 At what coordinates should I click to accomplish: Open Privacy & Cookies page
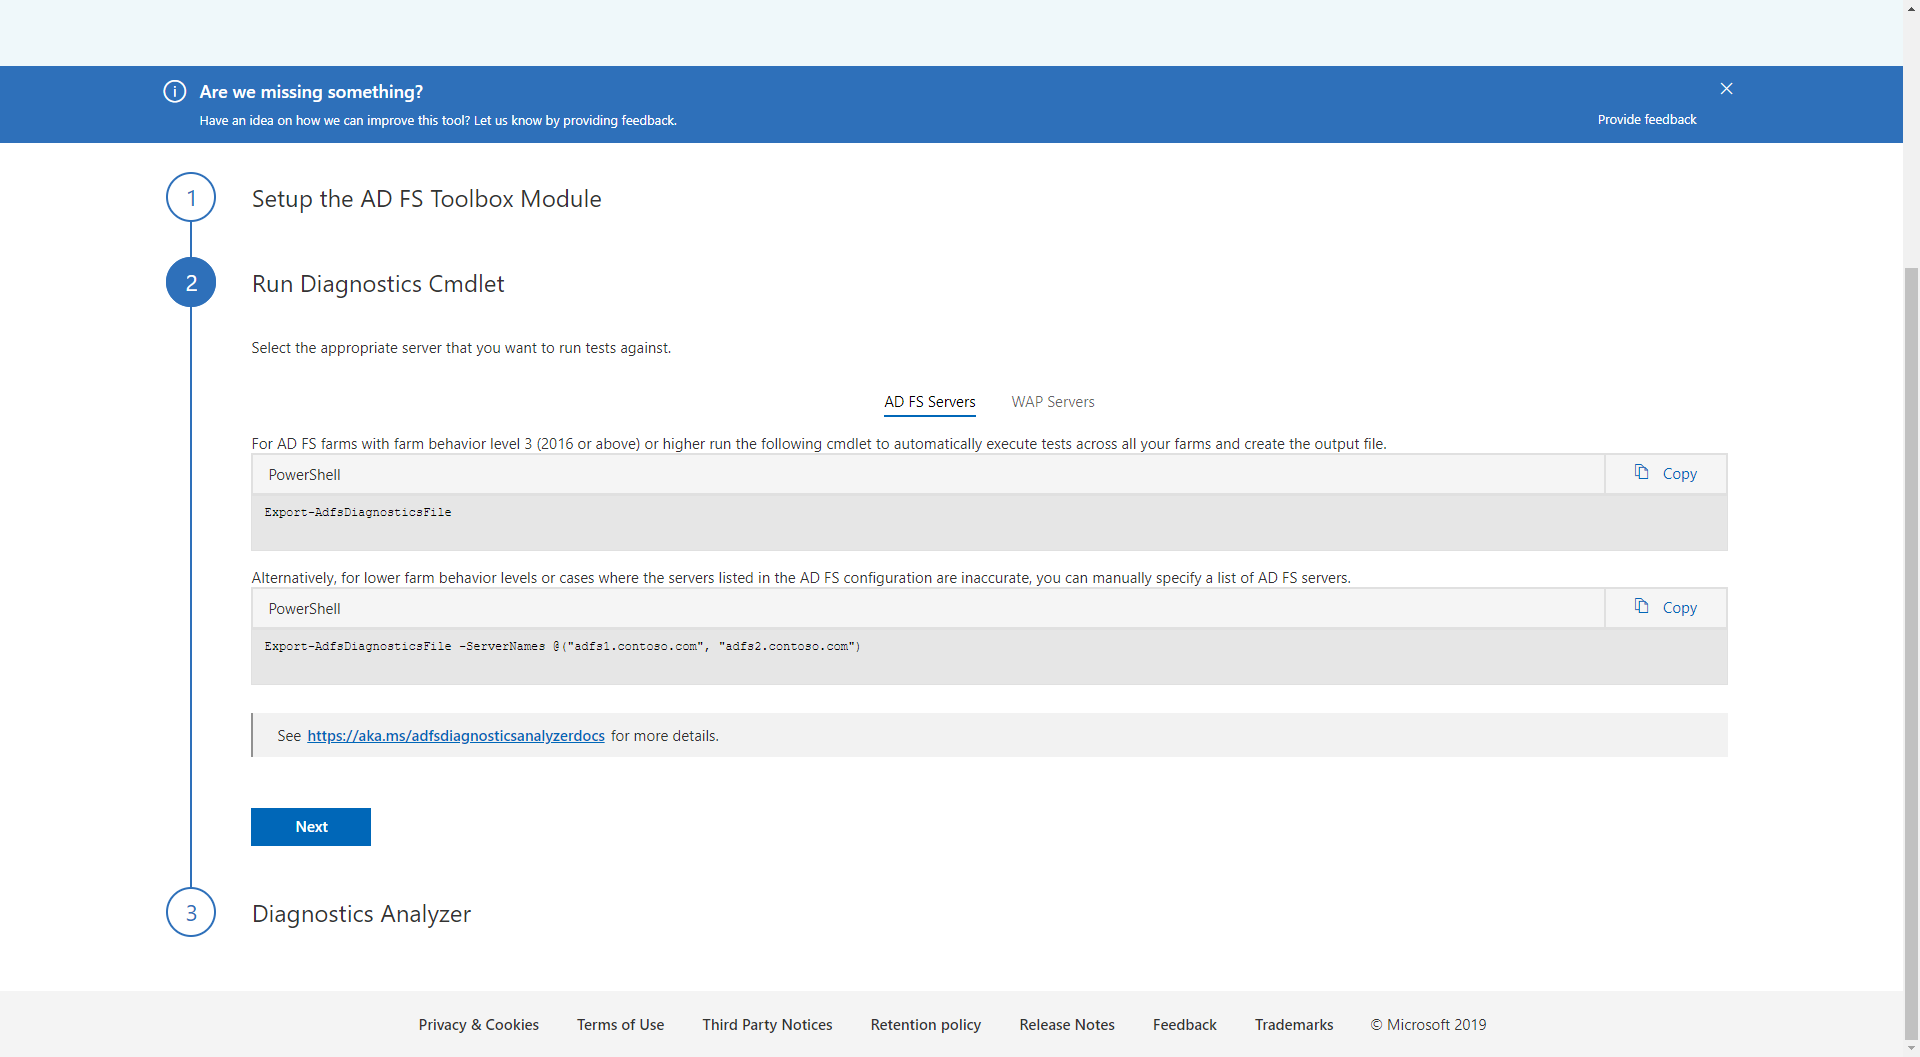point(478,1024)
